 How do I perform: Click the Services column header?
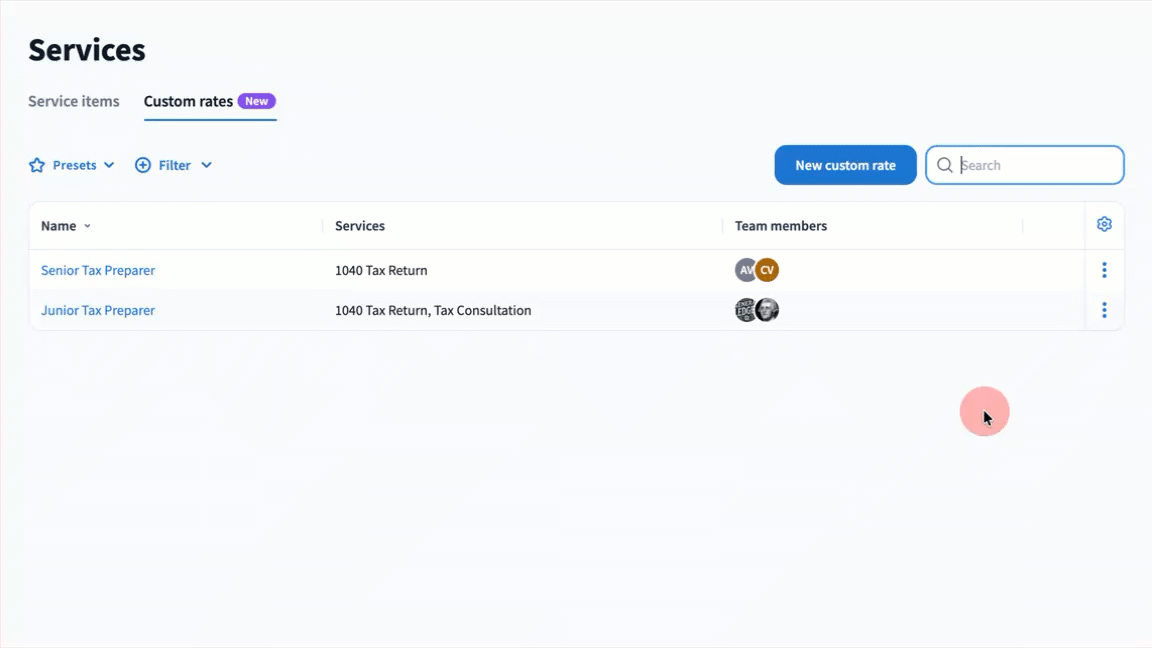[x=360, y=226]
